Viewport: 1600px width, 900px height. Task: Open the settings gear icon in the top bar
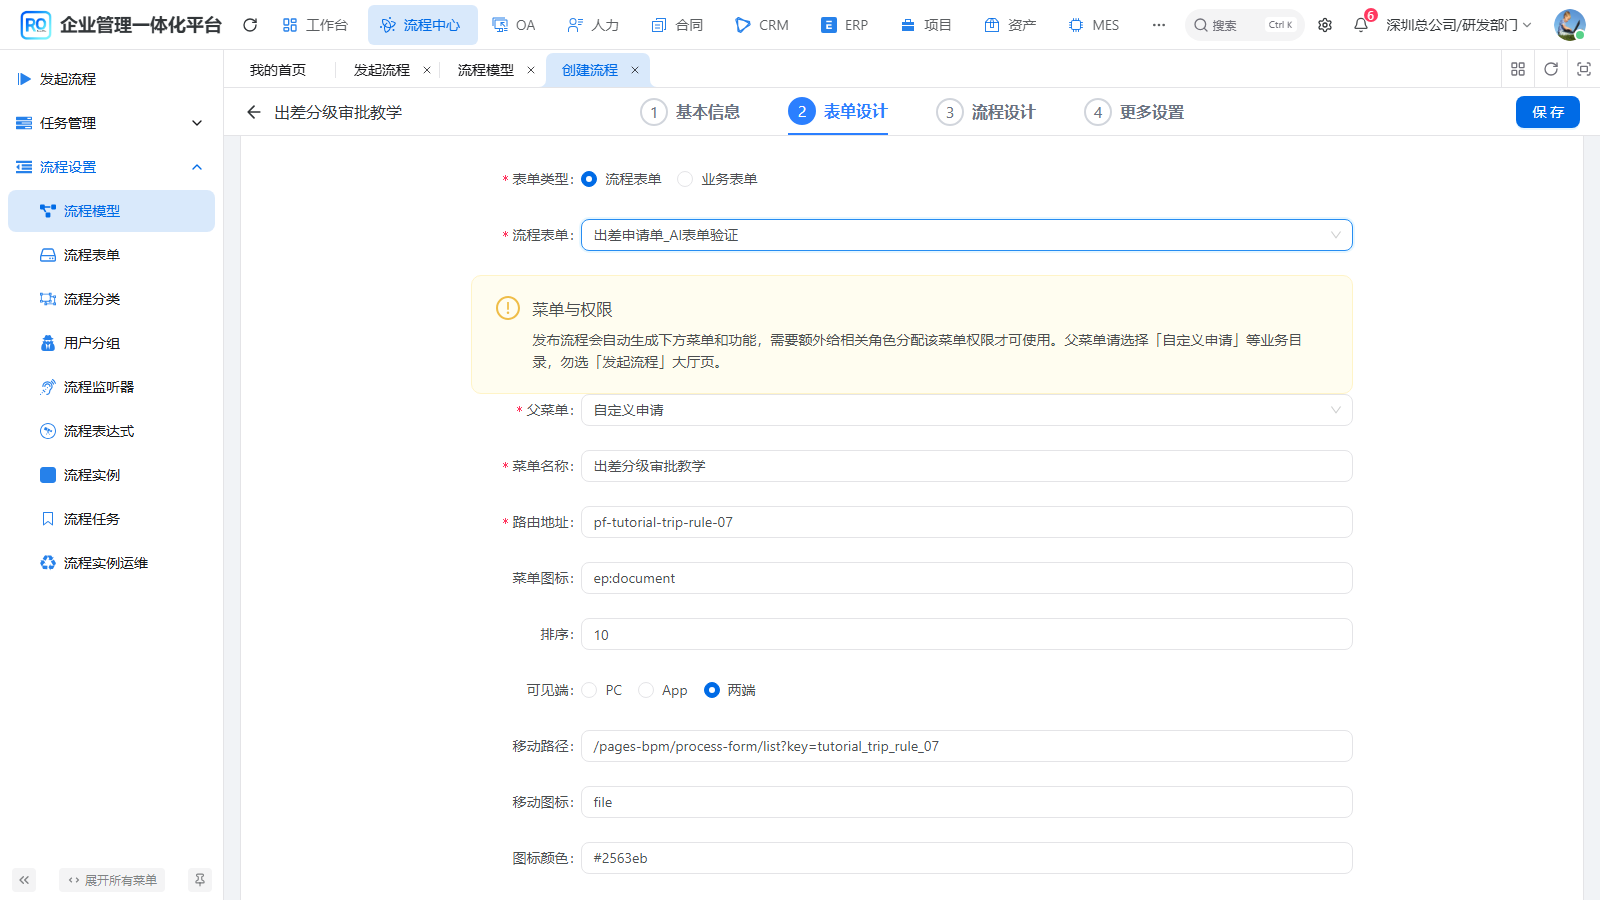point(1325,25)
